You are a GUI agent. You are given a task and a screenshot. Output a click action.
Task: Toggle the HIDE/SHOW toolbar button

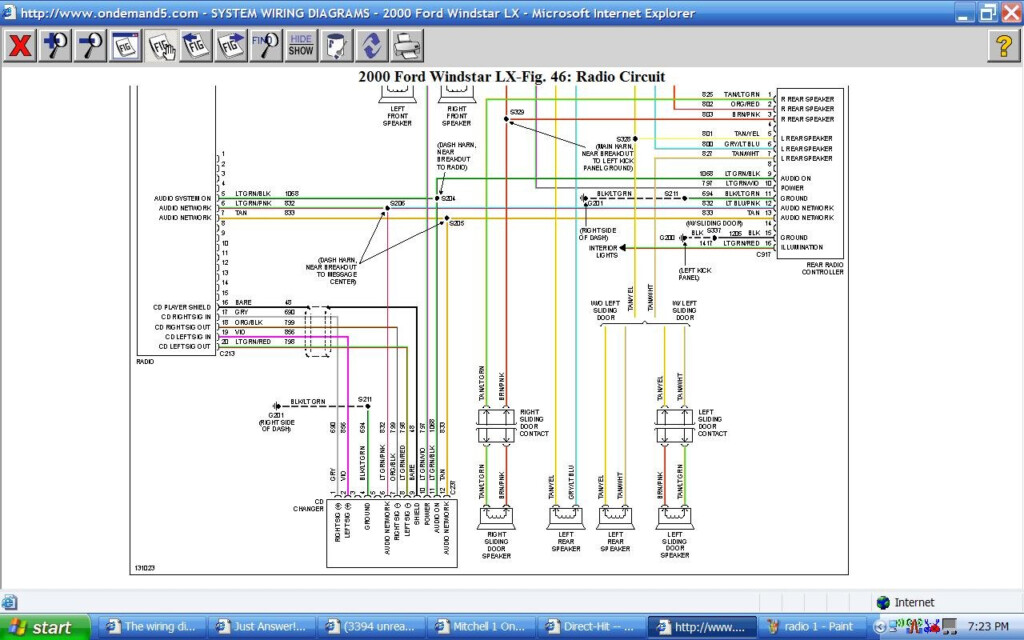[301, 46]
